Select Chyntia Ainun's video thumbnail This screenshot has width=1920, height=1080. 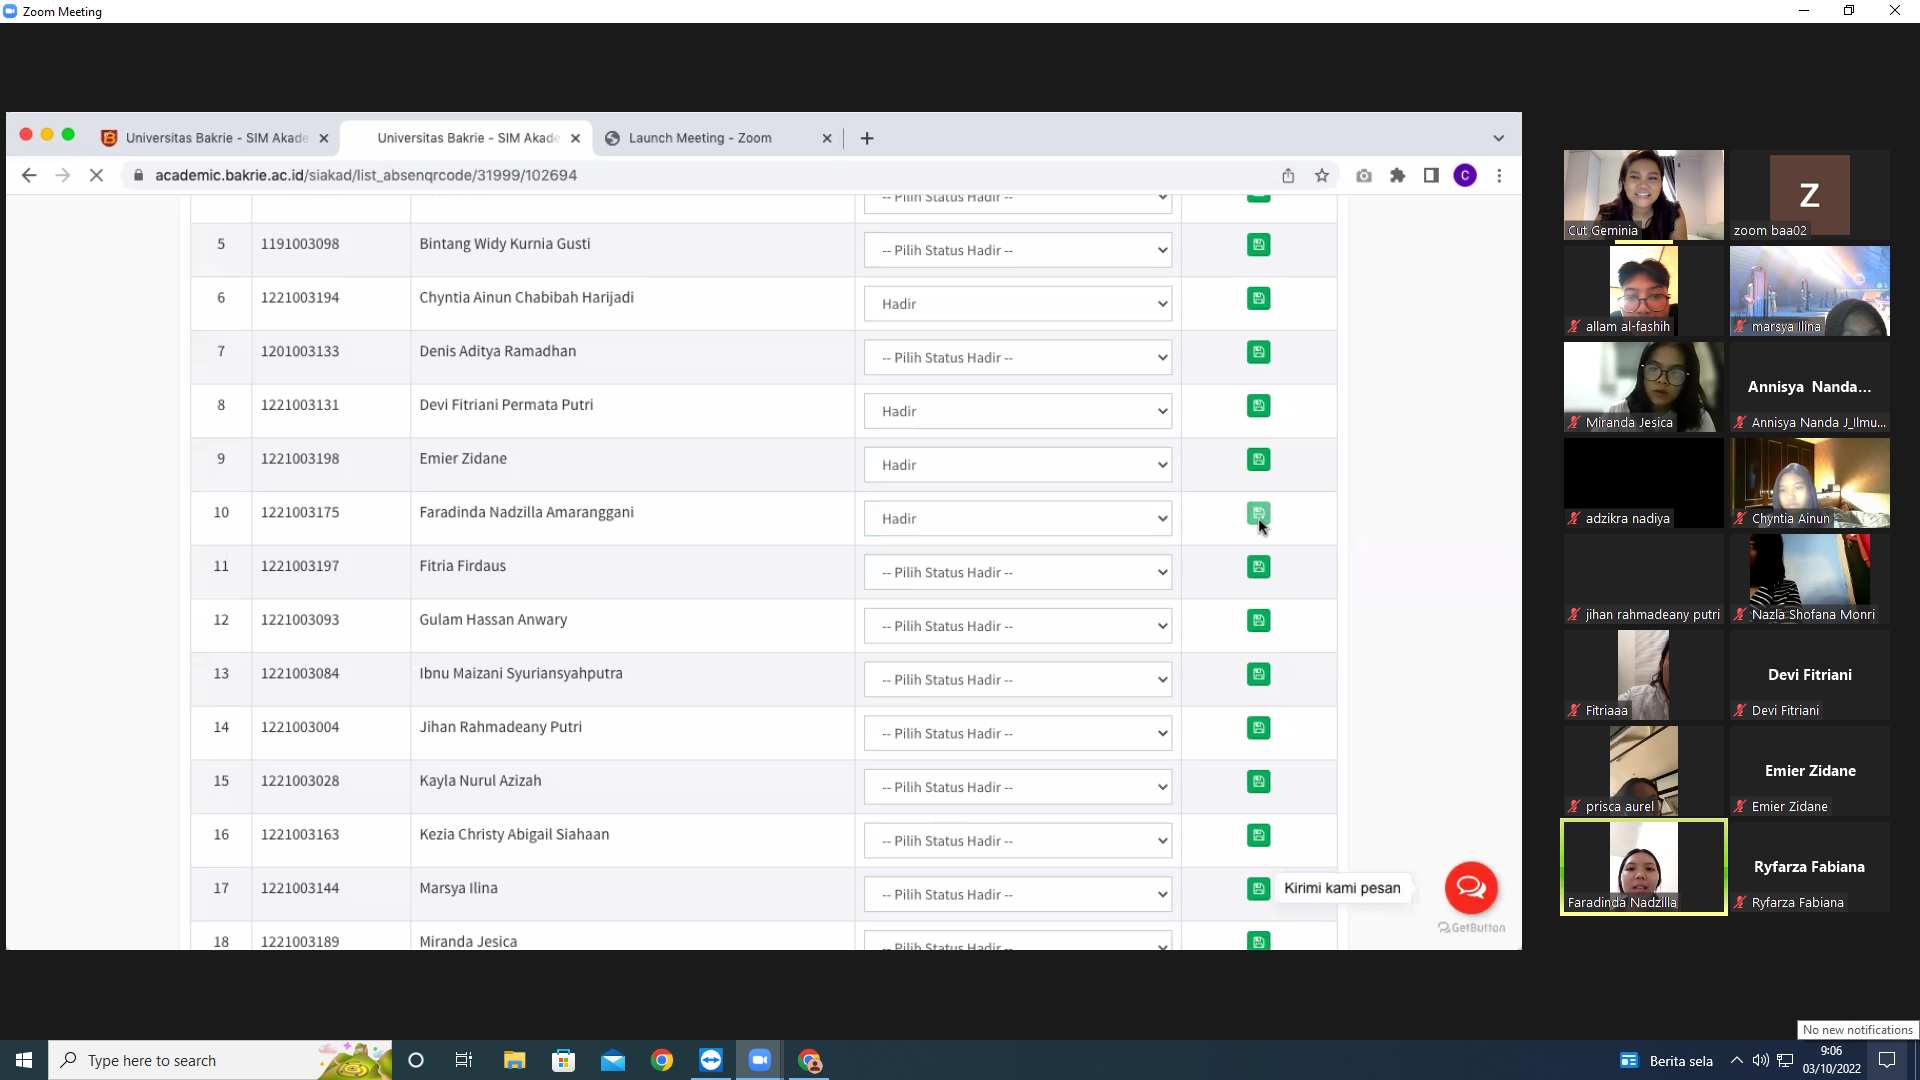tap(1810, 483)
